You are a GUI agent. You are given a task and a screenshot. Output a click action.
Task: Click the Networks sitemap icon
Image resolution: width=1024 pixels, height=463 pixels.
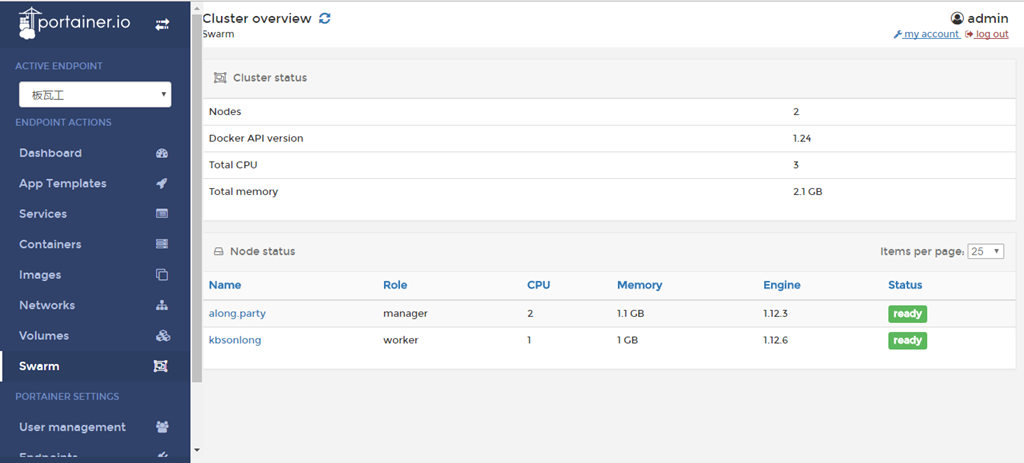[x=162, y=305]
